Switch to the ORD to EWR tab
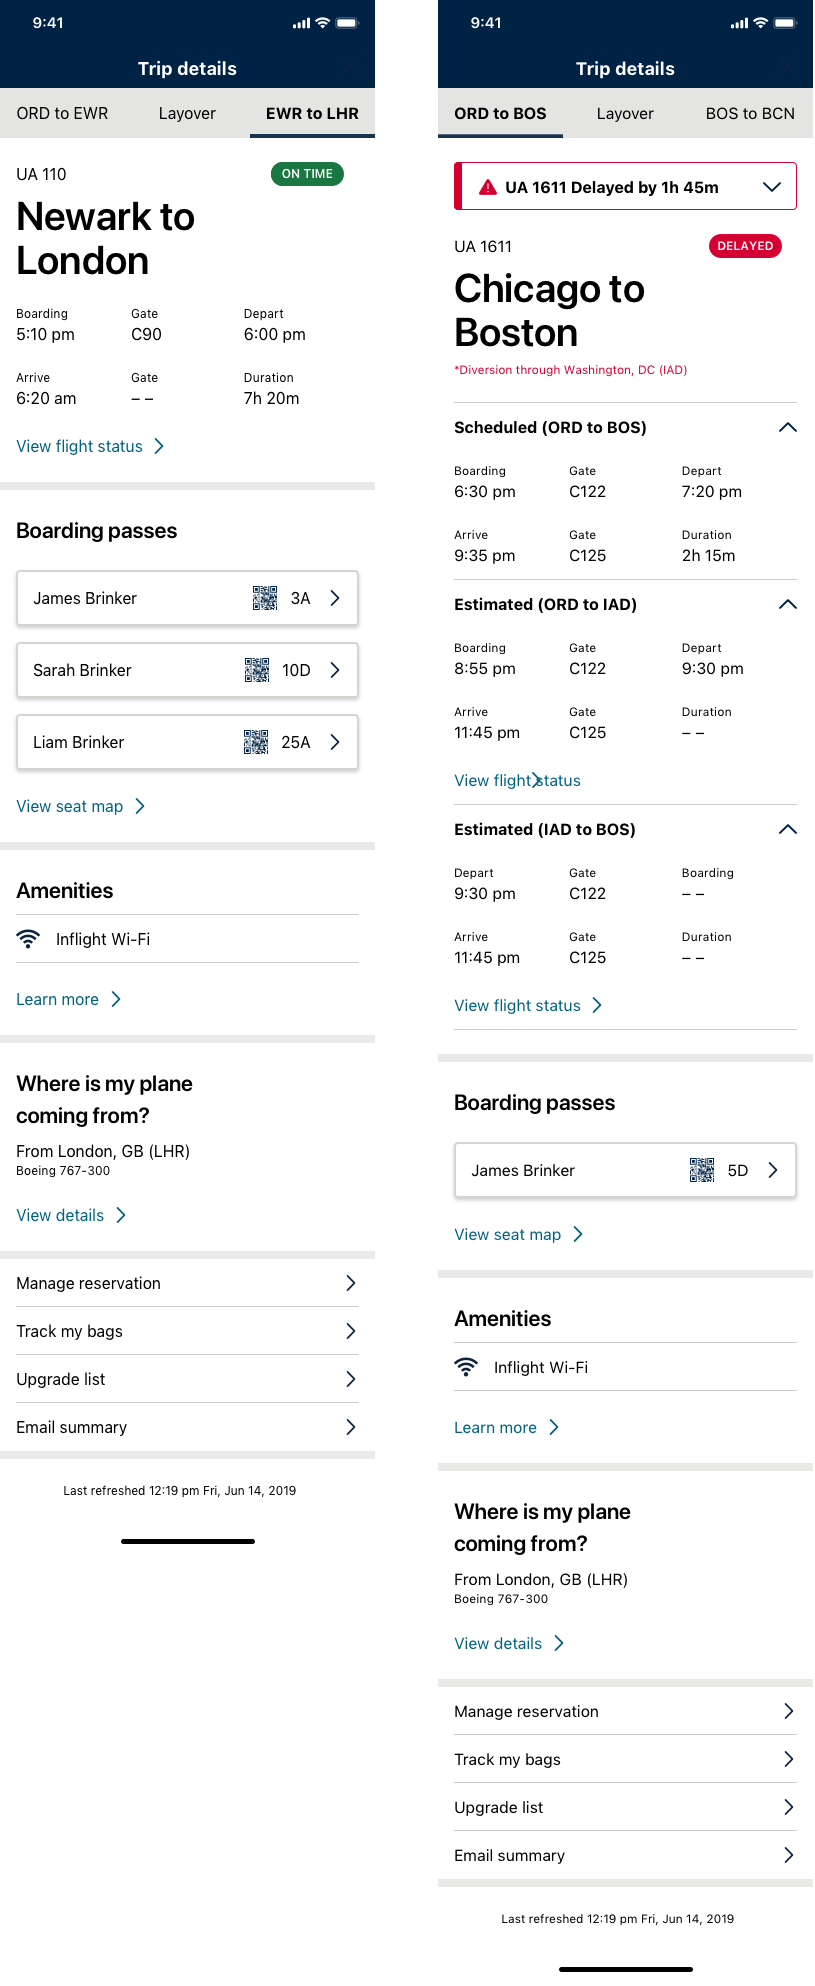The width and height of the screenshot is (815, 1986). click(x=62, y=113)
